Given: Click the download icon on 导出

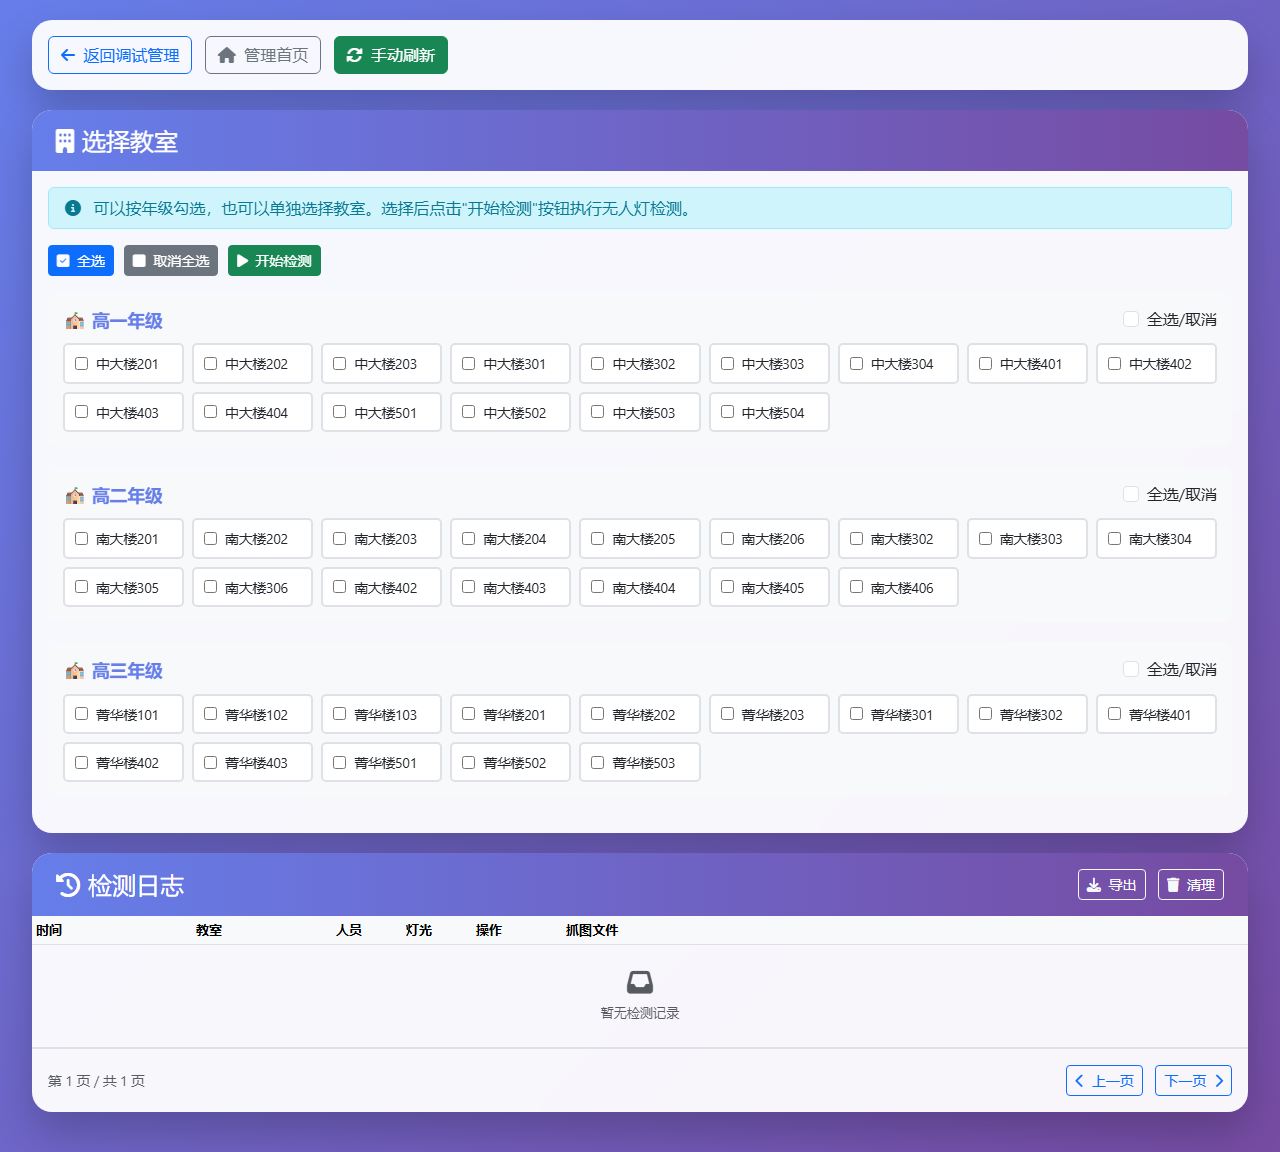Looking at the screenshot, I should [1094, 885].
